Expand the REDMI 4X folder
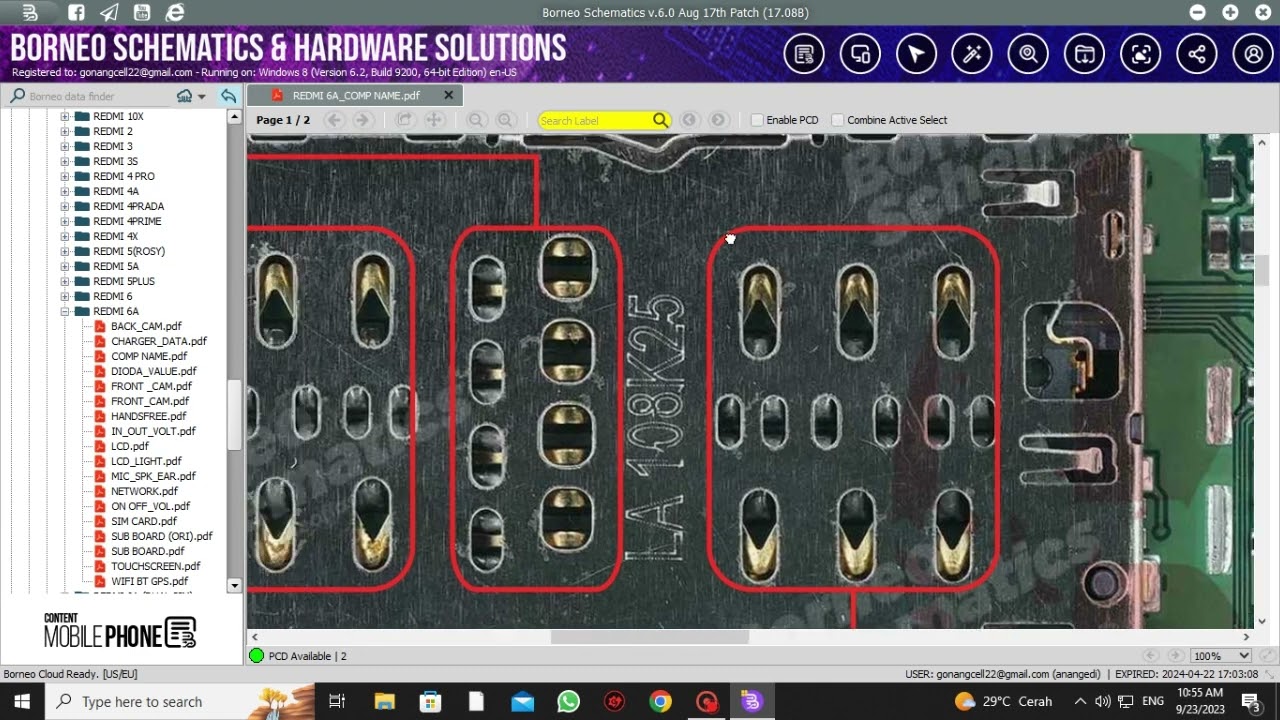The width and height of the screenshot is (1280, 720). [x=65, y=236]
